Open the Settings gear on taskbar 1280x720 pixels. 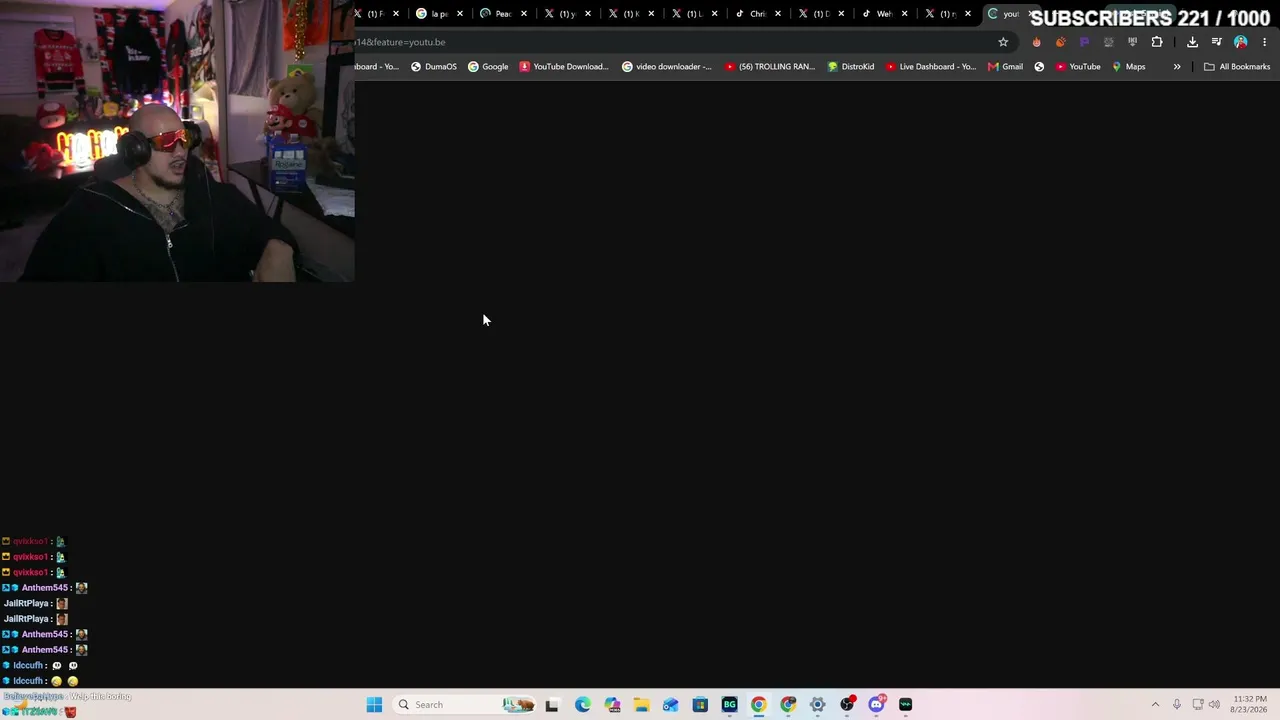point(817,705)
